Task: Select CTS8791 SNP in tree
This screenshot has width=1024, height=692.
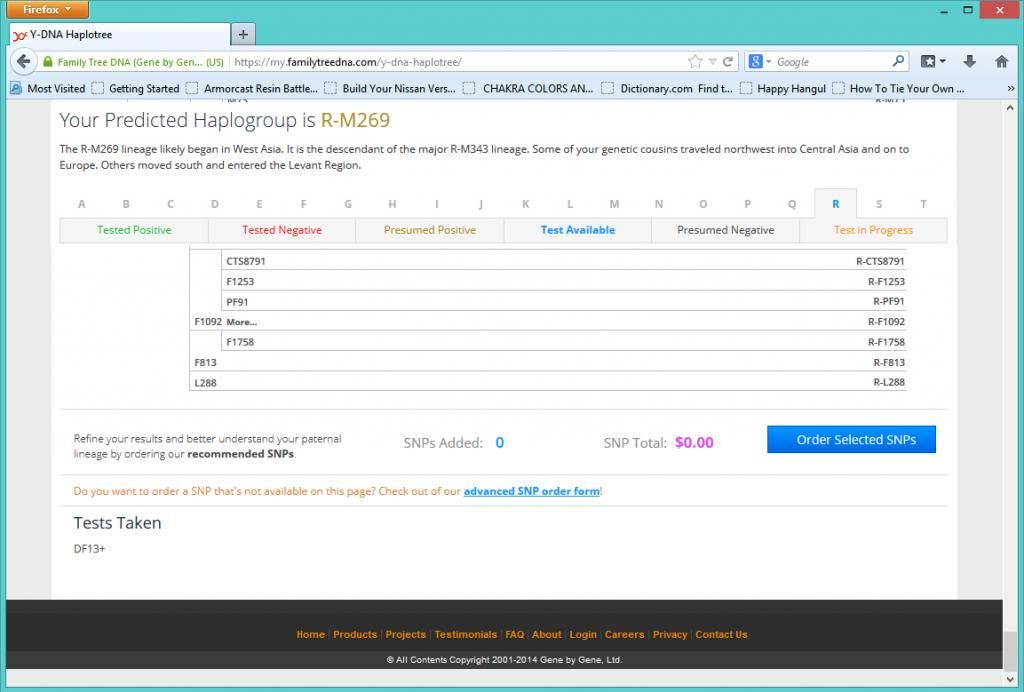Action: (246, 261)
